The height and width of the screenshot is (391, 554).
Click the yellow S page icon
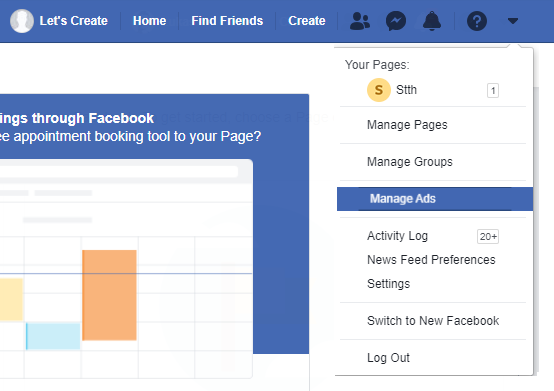click(x=379, y=90)
